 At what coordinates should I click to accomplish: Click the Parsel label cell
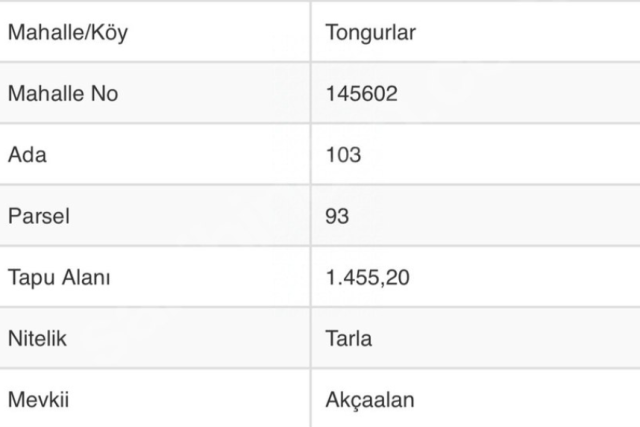point(39,216)
